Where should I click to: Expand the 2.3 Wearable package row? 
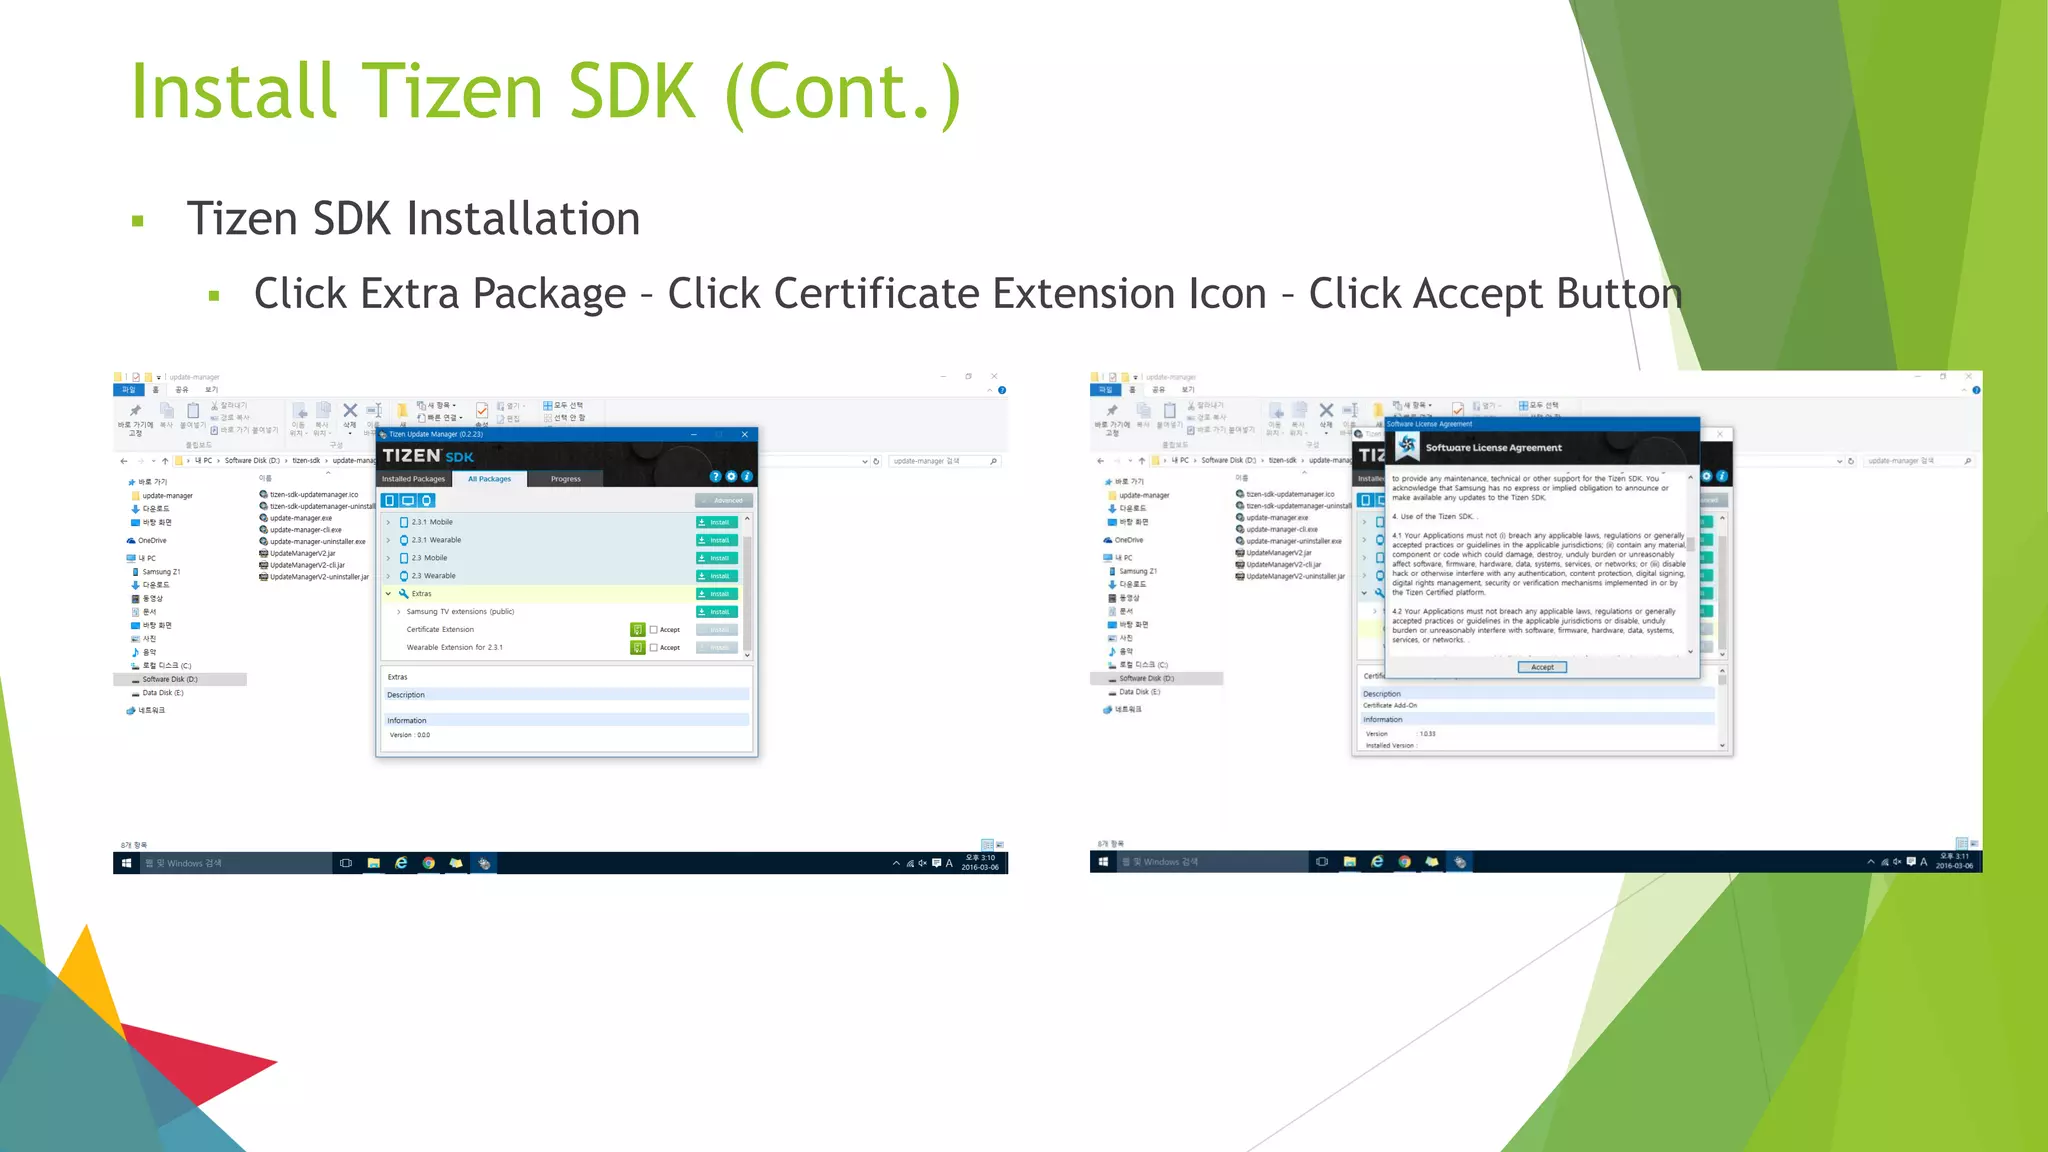pyautogui.click(x=389, y=576)
